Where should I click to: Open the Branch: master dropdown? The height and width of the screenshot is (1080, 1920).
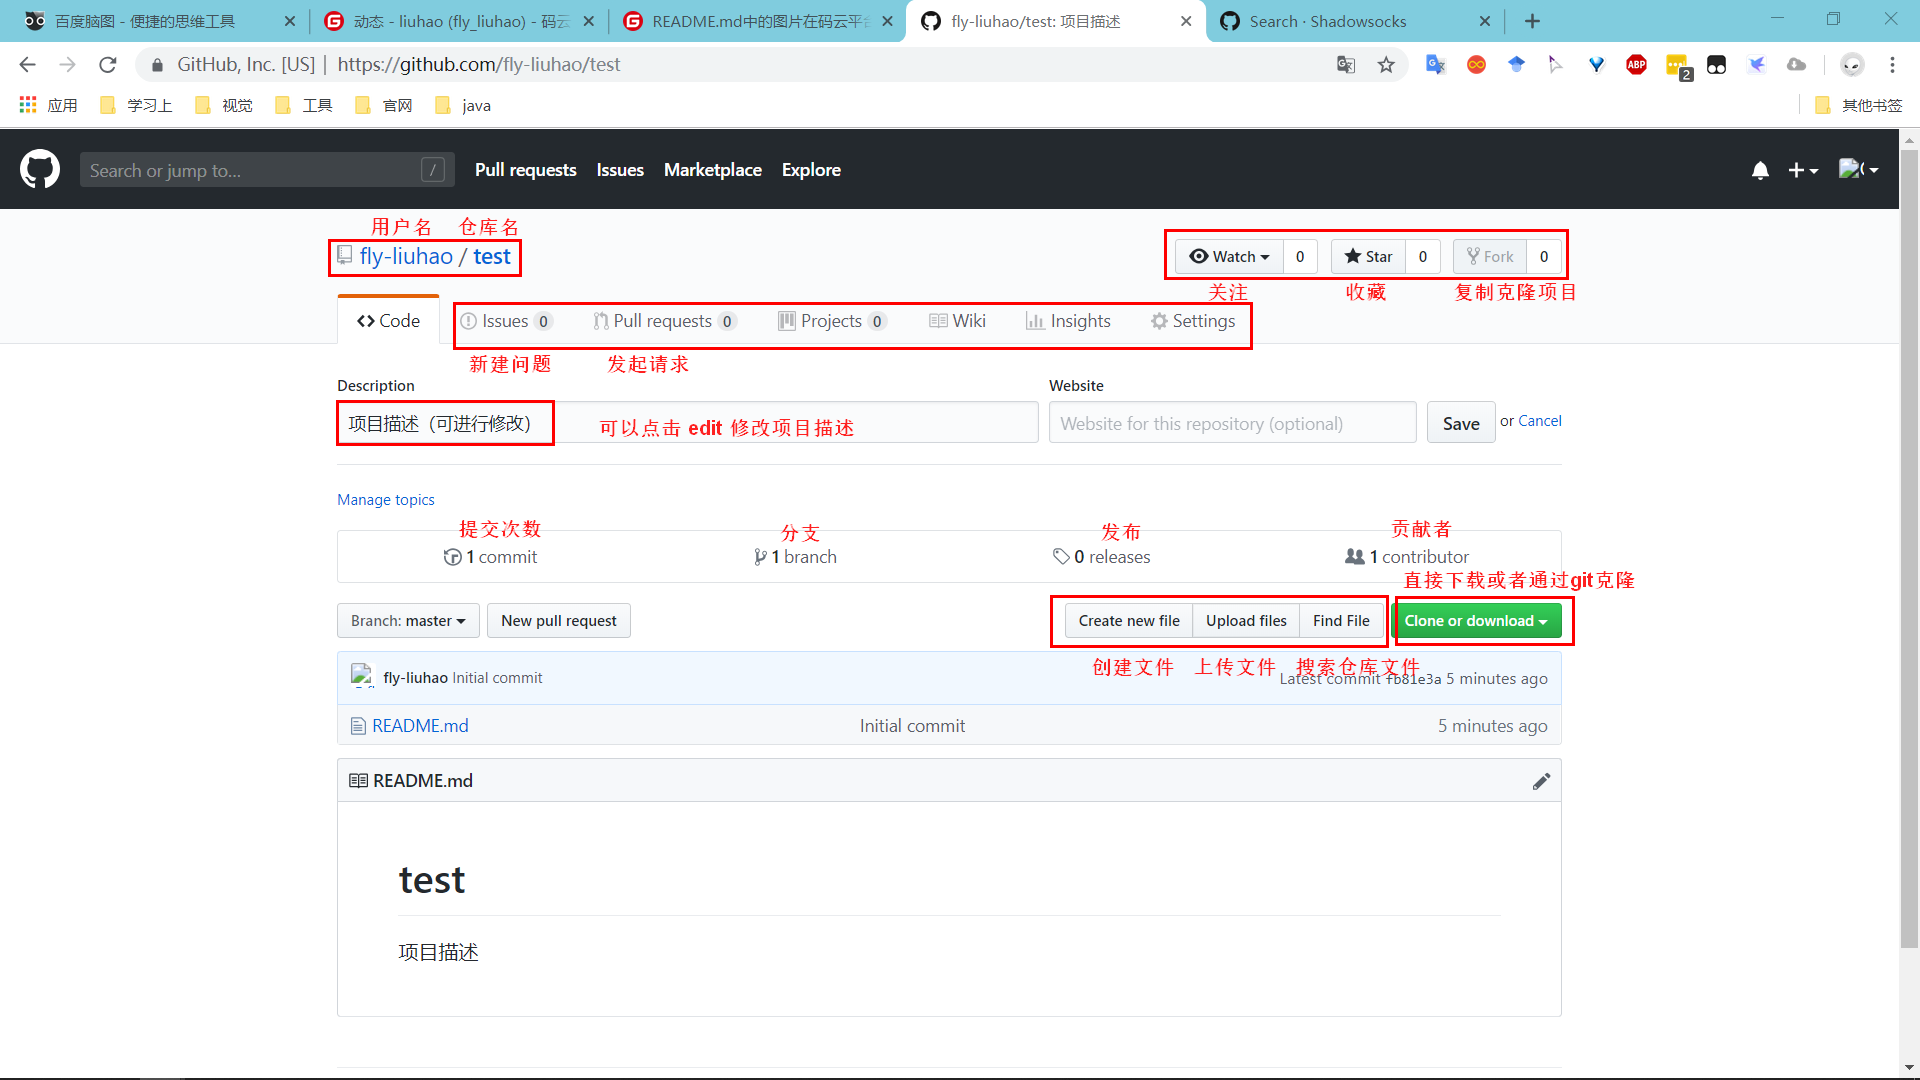408,621
